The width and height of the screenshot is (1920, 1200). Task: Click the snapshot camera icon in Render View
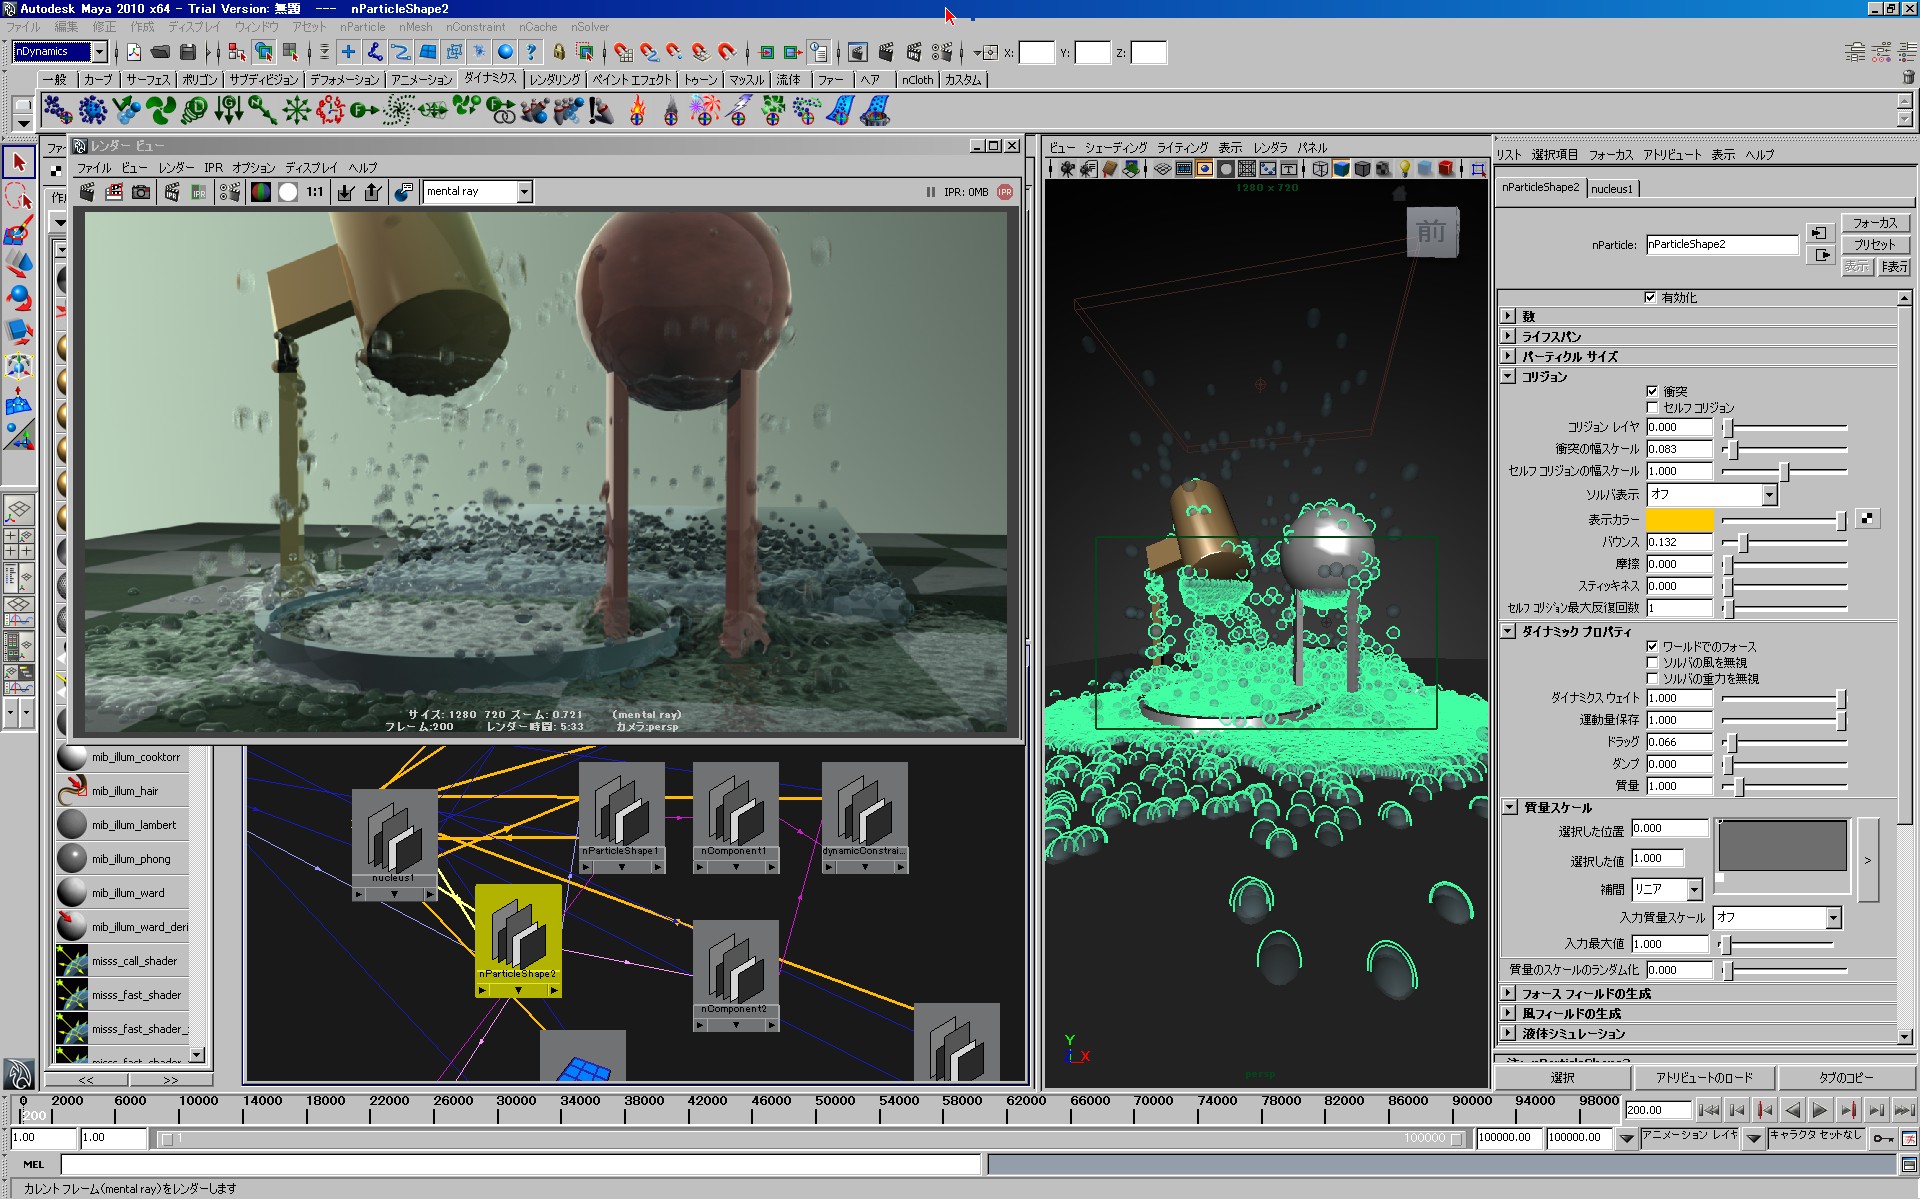141,191
